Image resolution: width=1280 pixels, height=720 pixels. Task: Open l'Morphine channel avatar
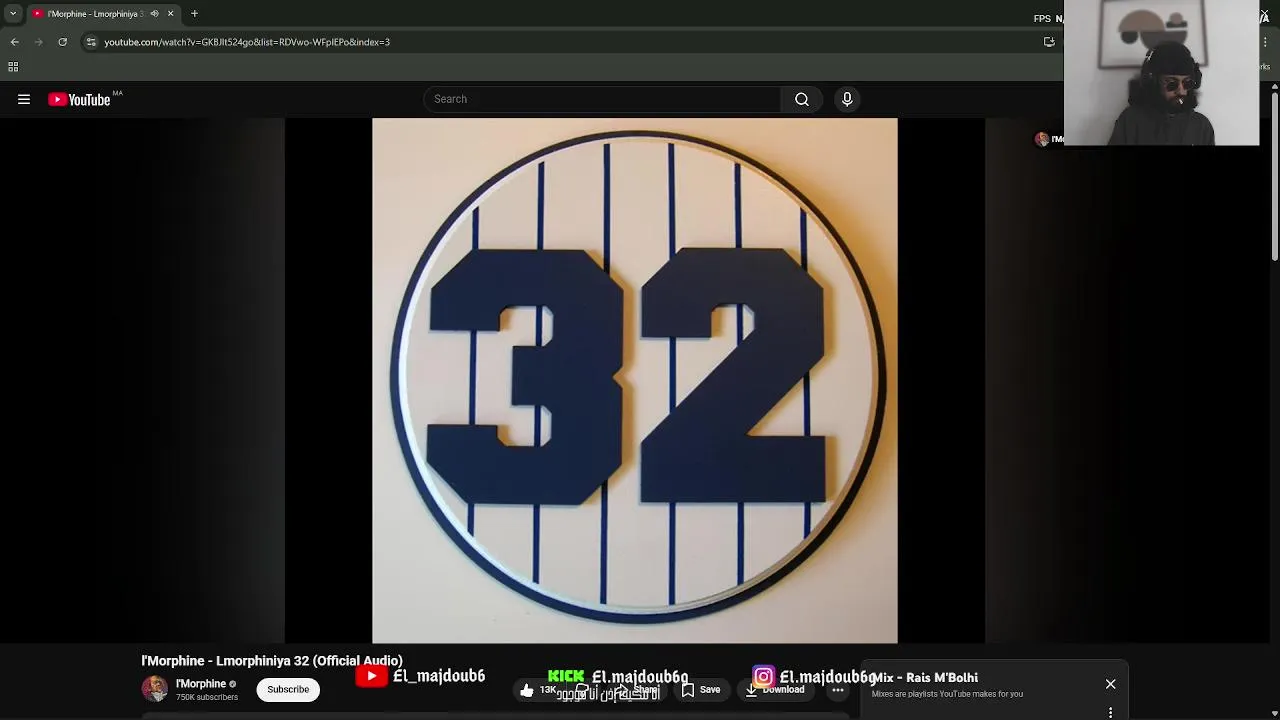point(154,689)
